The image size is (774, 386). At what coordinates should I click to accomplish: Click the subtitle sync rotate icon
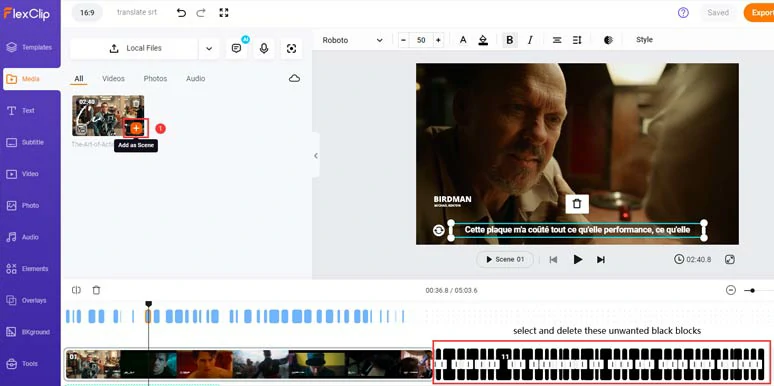(438, 231)
